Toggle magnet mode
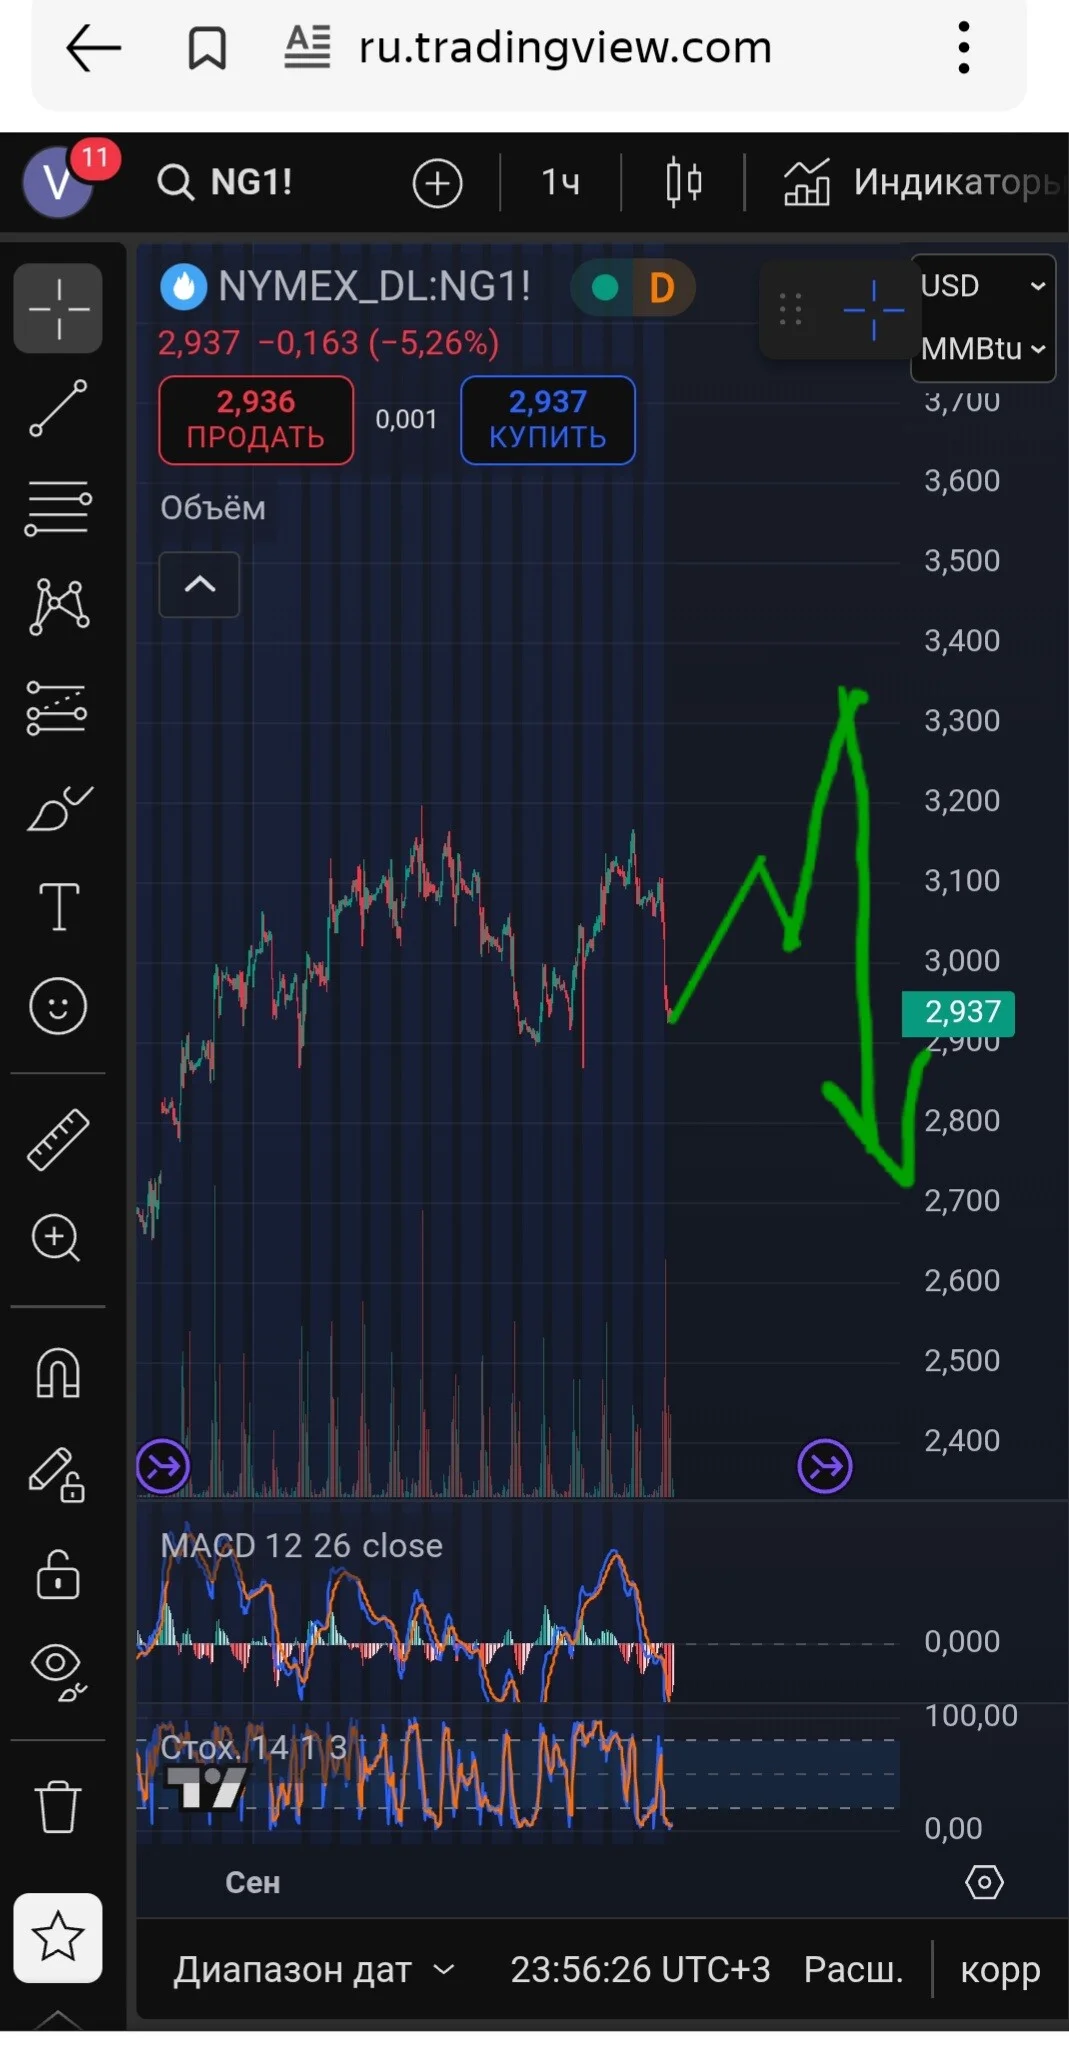Screen dimensions: 1069x2047 click(x=58, y=1373)
